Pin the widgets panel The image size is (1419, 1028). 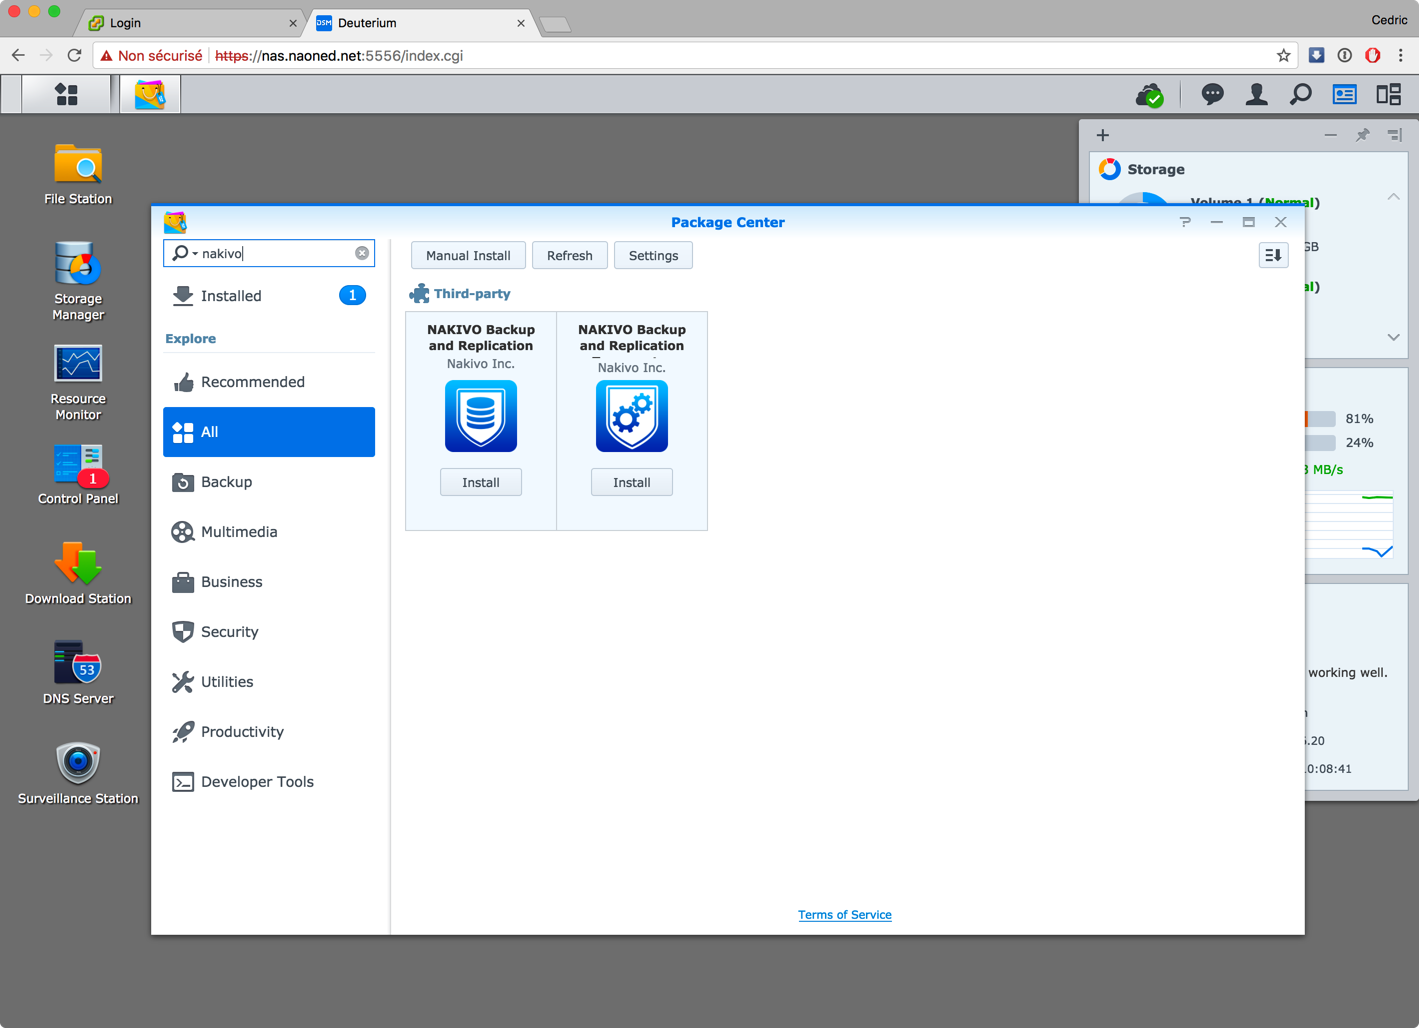click(x=1362, y=135)
